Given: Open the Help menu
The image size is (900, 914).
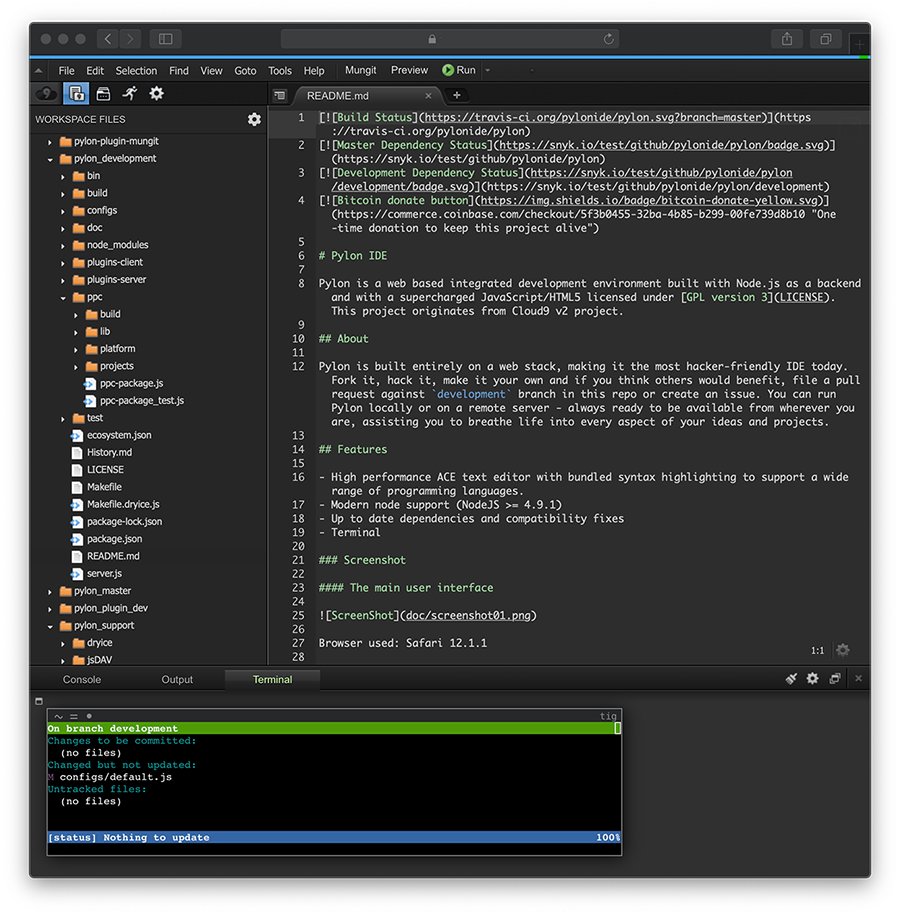Looking at the screenshot, I should 314,71.
